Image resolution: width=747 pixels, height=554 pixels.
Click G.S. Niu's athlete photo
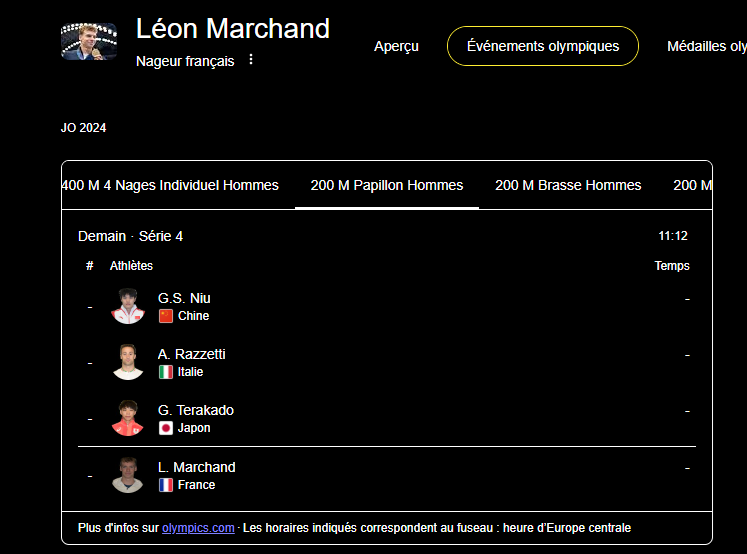click(128, 306)
